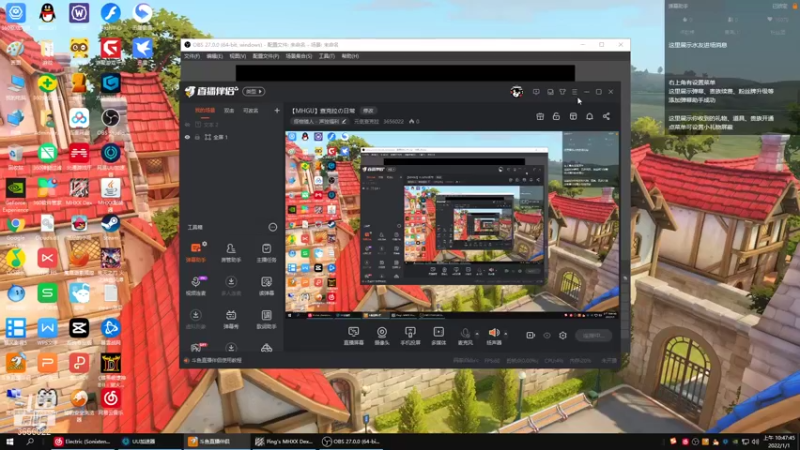
Task: Toggle the room lock icon above preview
Action: pyautogui.click(x=556, y=116)
